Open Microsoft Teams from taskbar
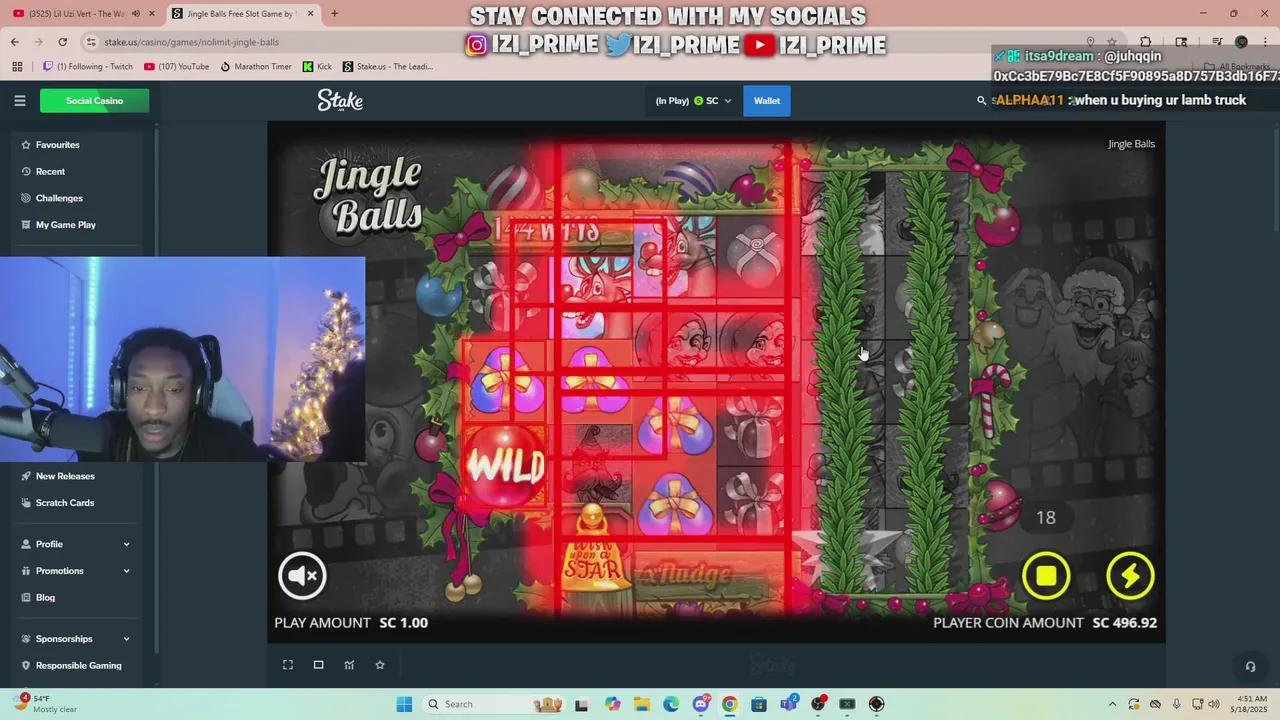Image resolution: width=1280 pixels, height=720 pixels. click(788, 704)
